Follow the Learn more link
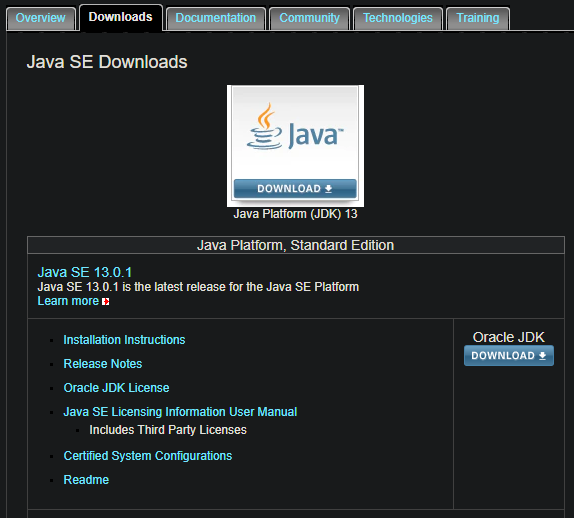The height and width of the screenshot is (518, 574). (x=68, y=301)
